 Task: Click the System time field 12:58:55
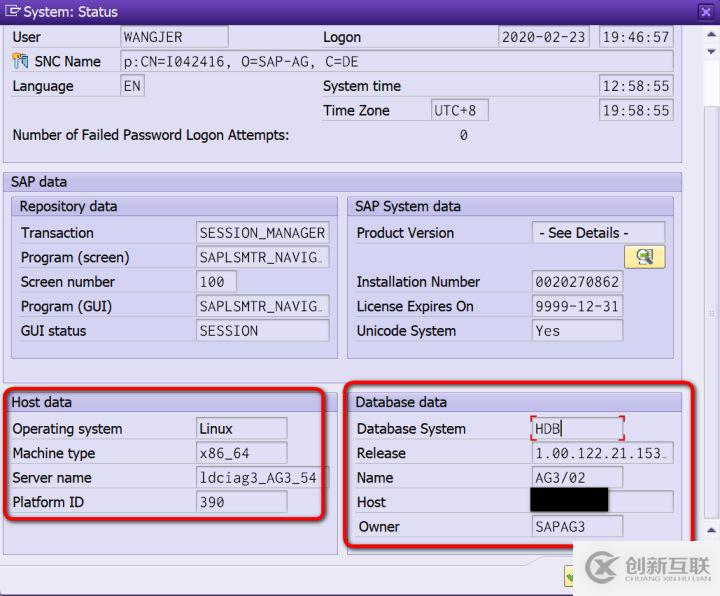pos(636,86)
